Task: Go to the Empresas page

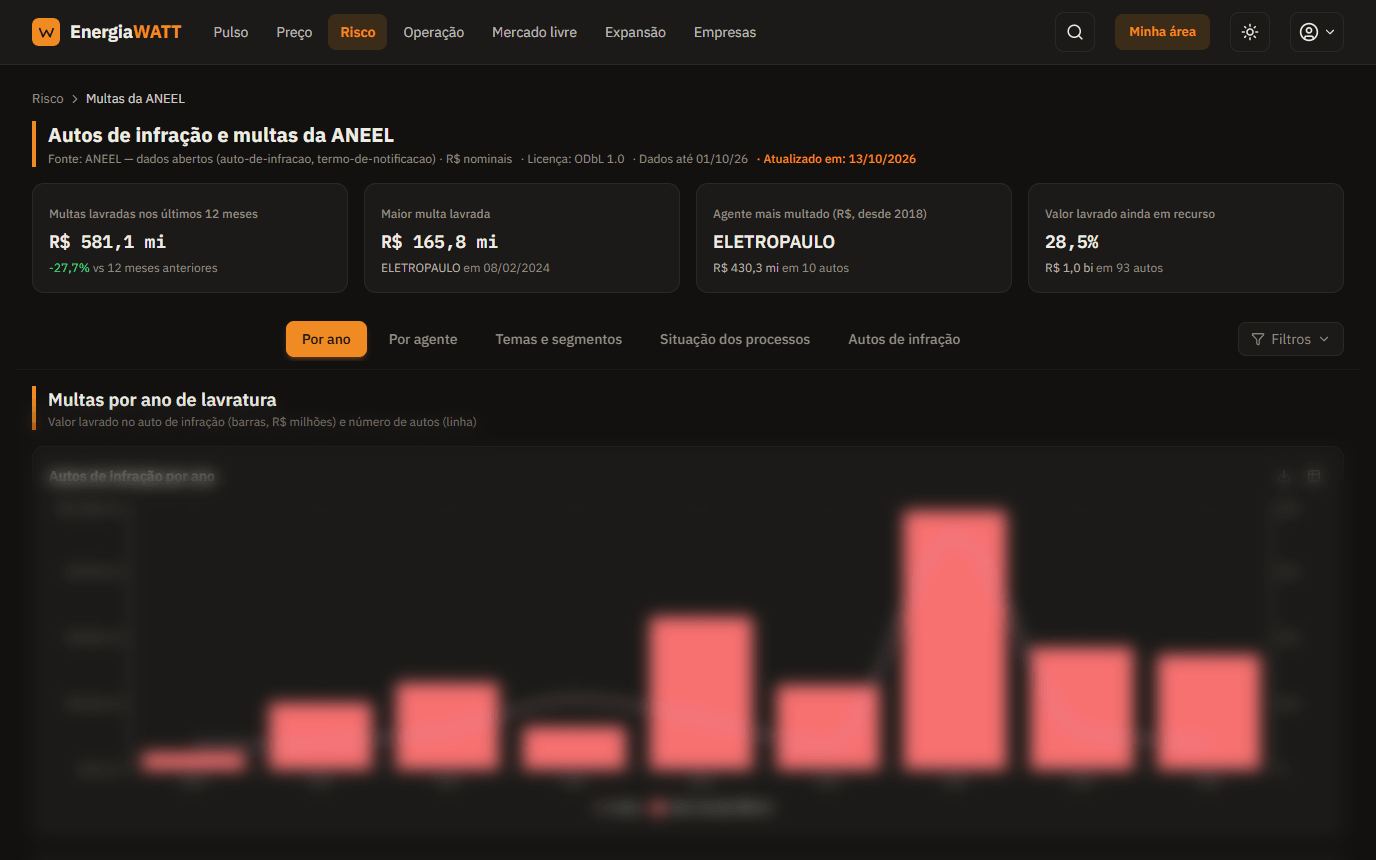Action: coord(725,32)
